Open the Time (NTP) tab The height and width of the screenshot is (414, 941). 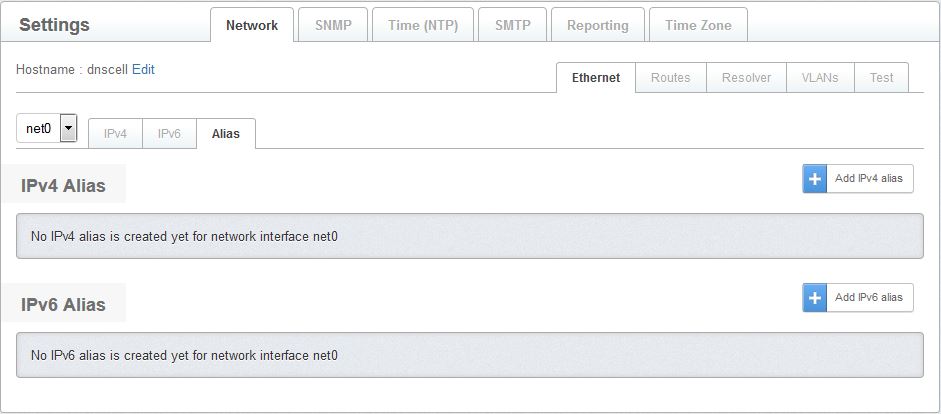pos(423,26)
